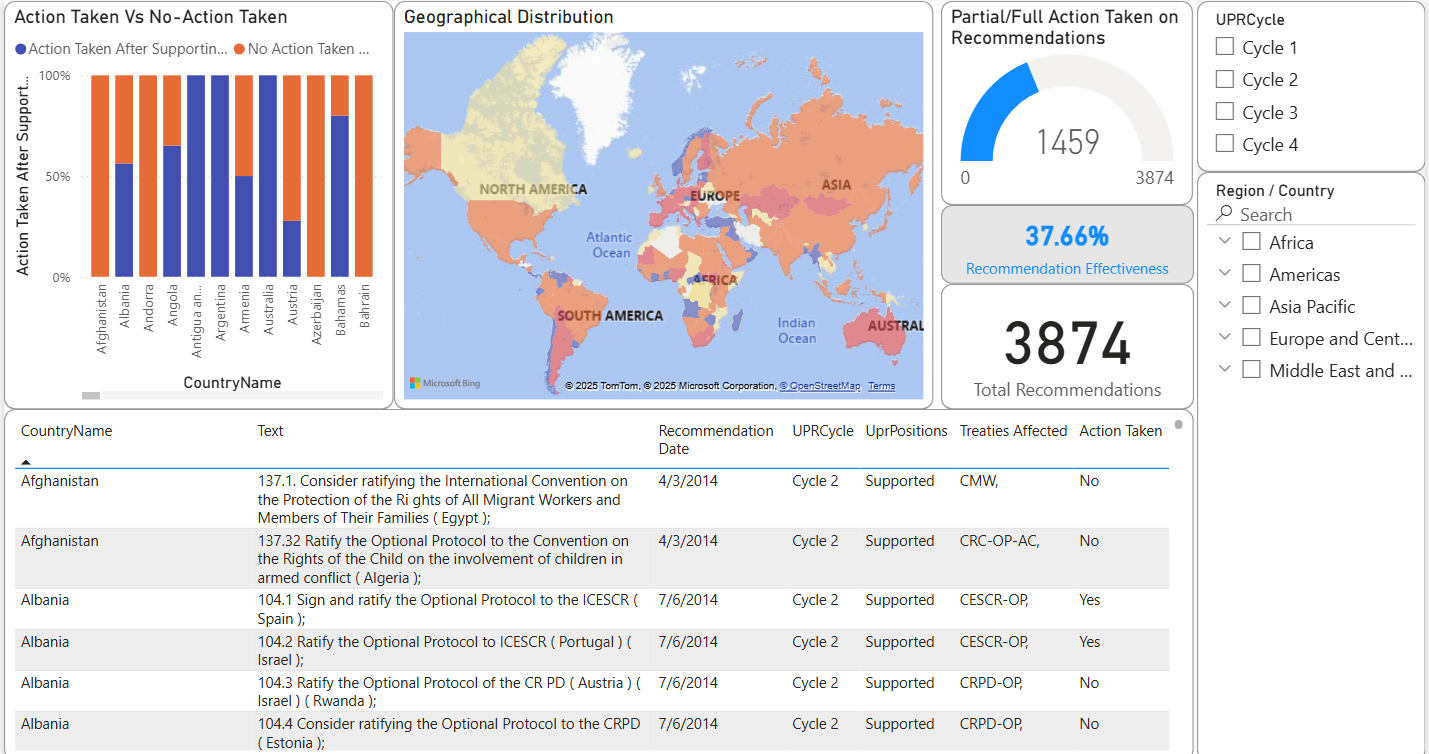Click blue legend dot for Action Taken
The height and width of the screenshot is (754, 1429).
coord(21,49)
